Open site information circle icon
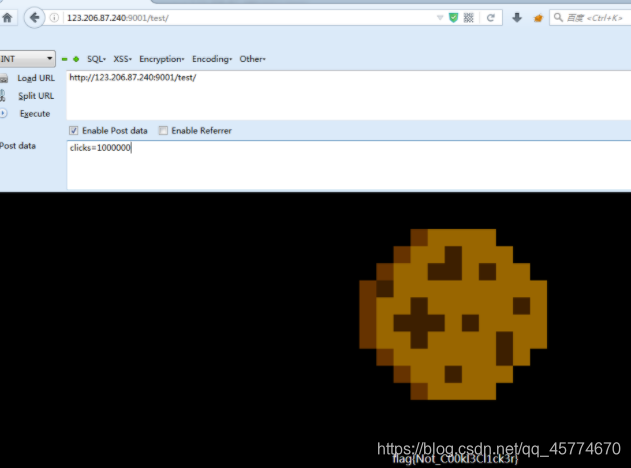This screenshot has width=631, height=468. [54, 18]
